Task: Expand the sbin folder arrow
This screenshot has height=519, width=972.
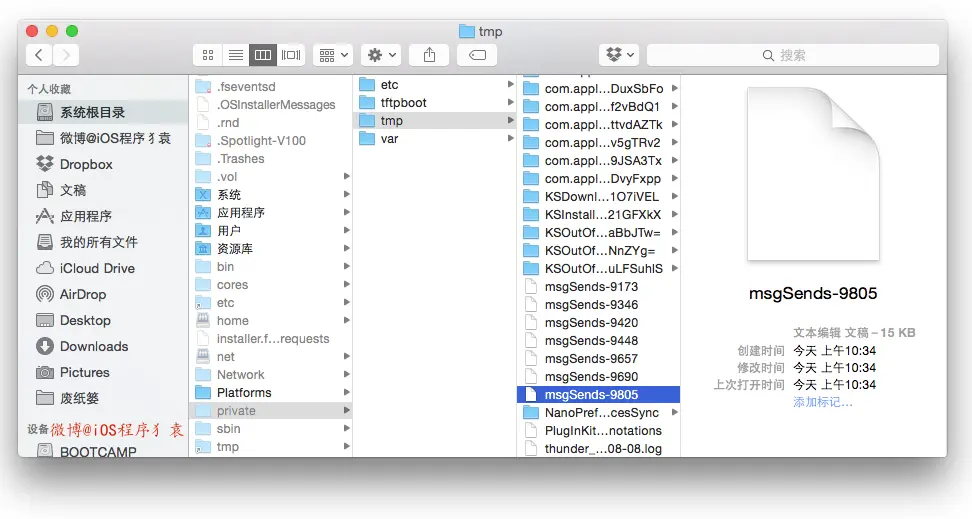Action: click(347, 428)
